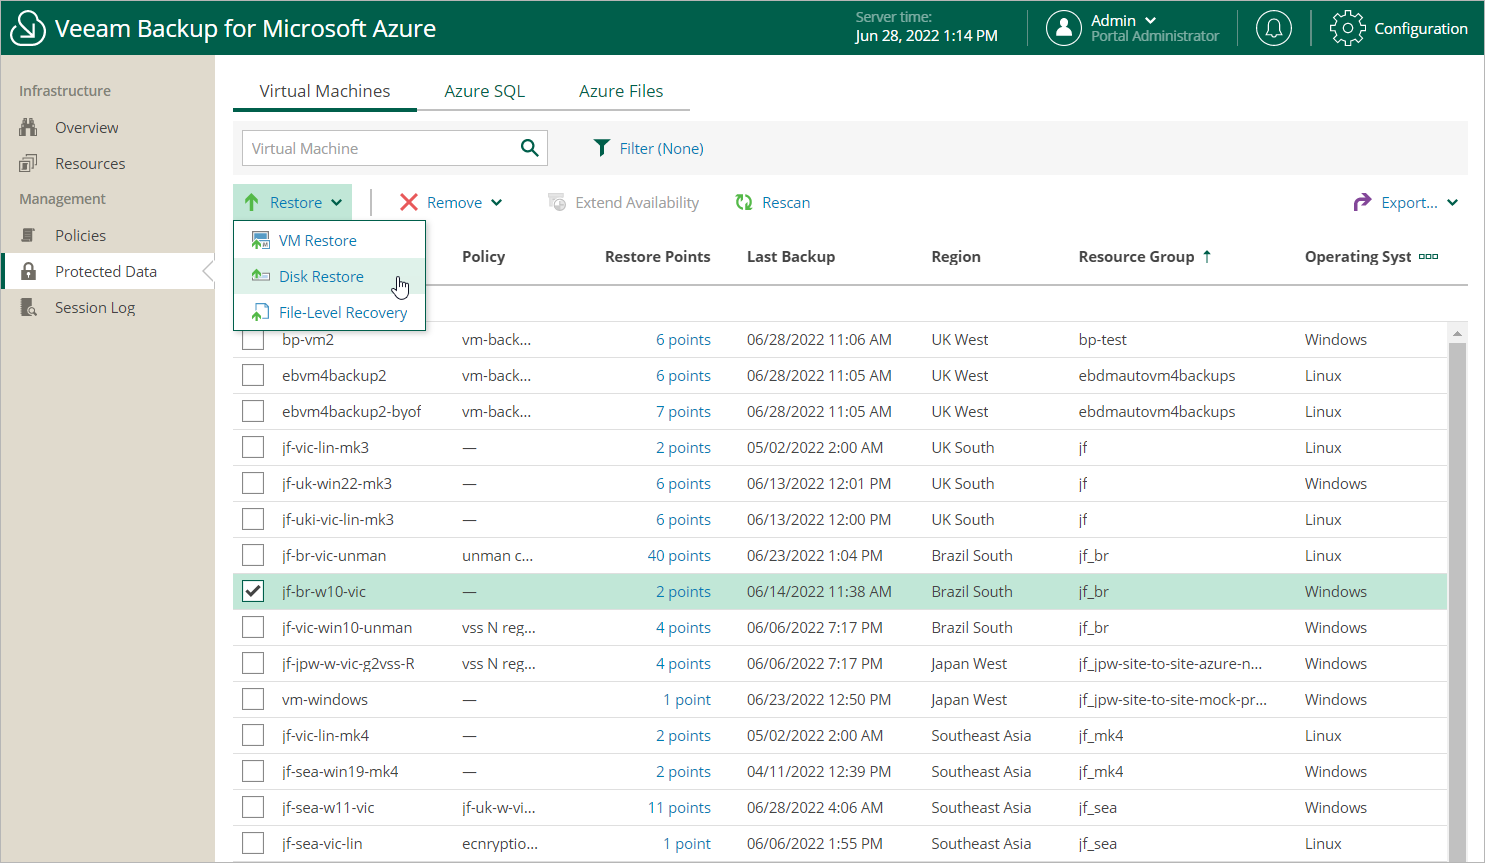Switch to the Azure SQL tab

tap(484, 91)
